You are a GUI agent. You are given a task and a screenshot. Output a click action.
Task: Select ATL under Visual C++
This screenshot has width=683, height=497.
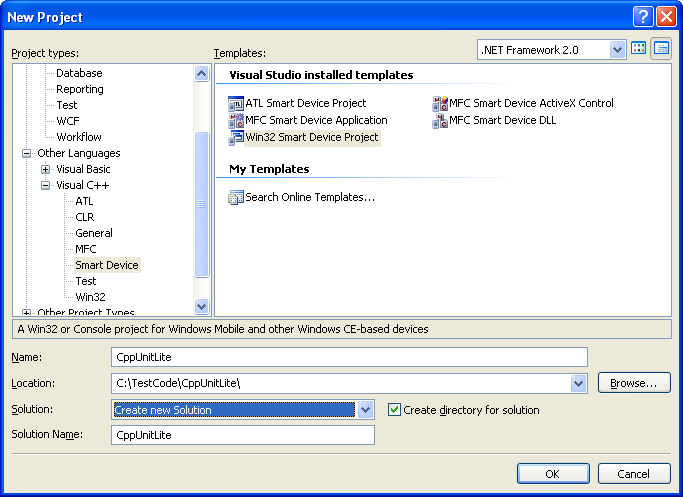coord(84,202)
